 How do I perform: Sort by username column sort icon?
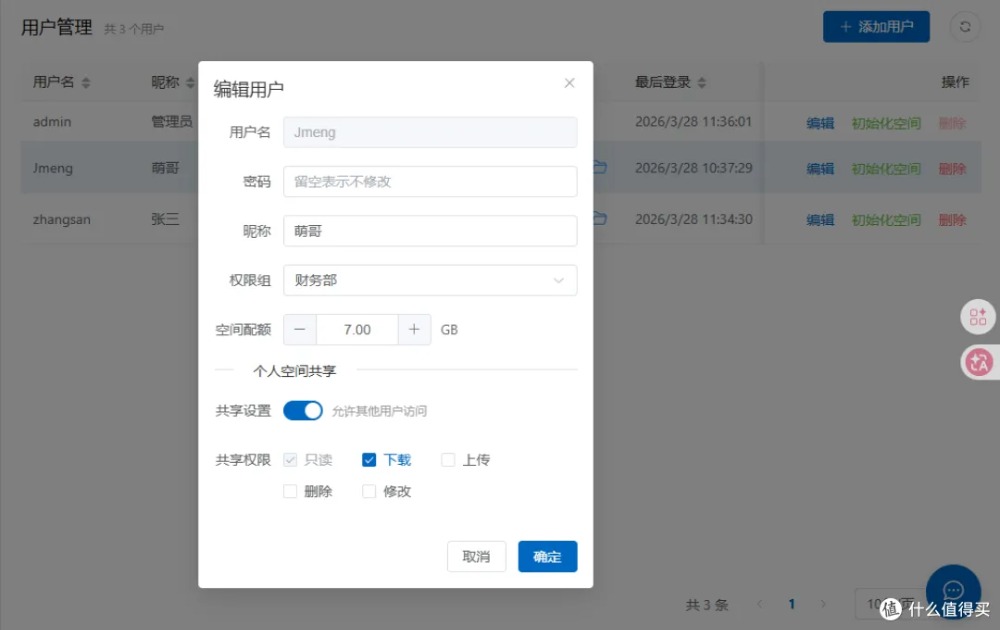point(86,83)
